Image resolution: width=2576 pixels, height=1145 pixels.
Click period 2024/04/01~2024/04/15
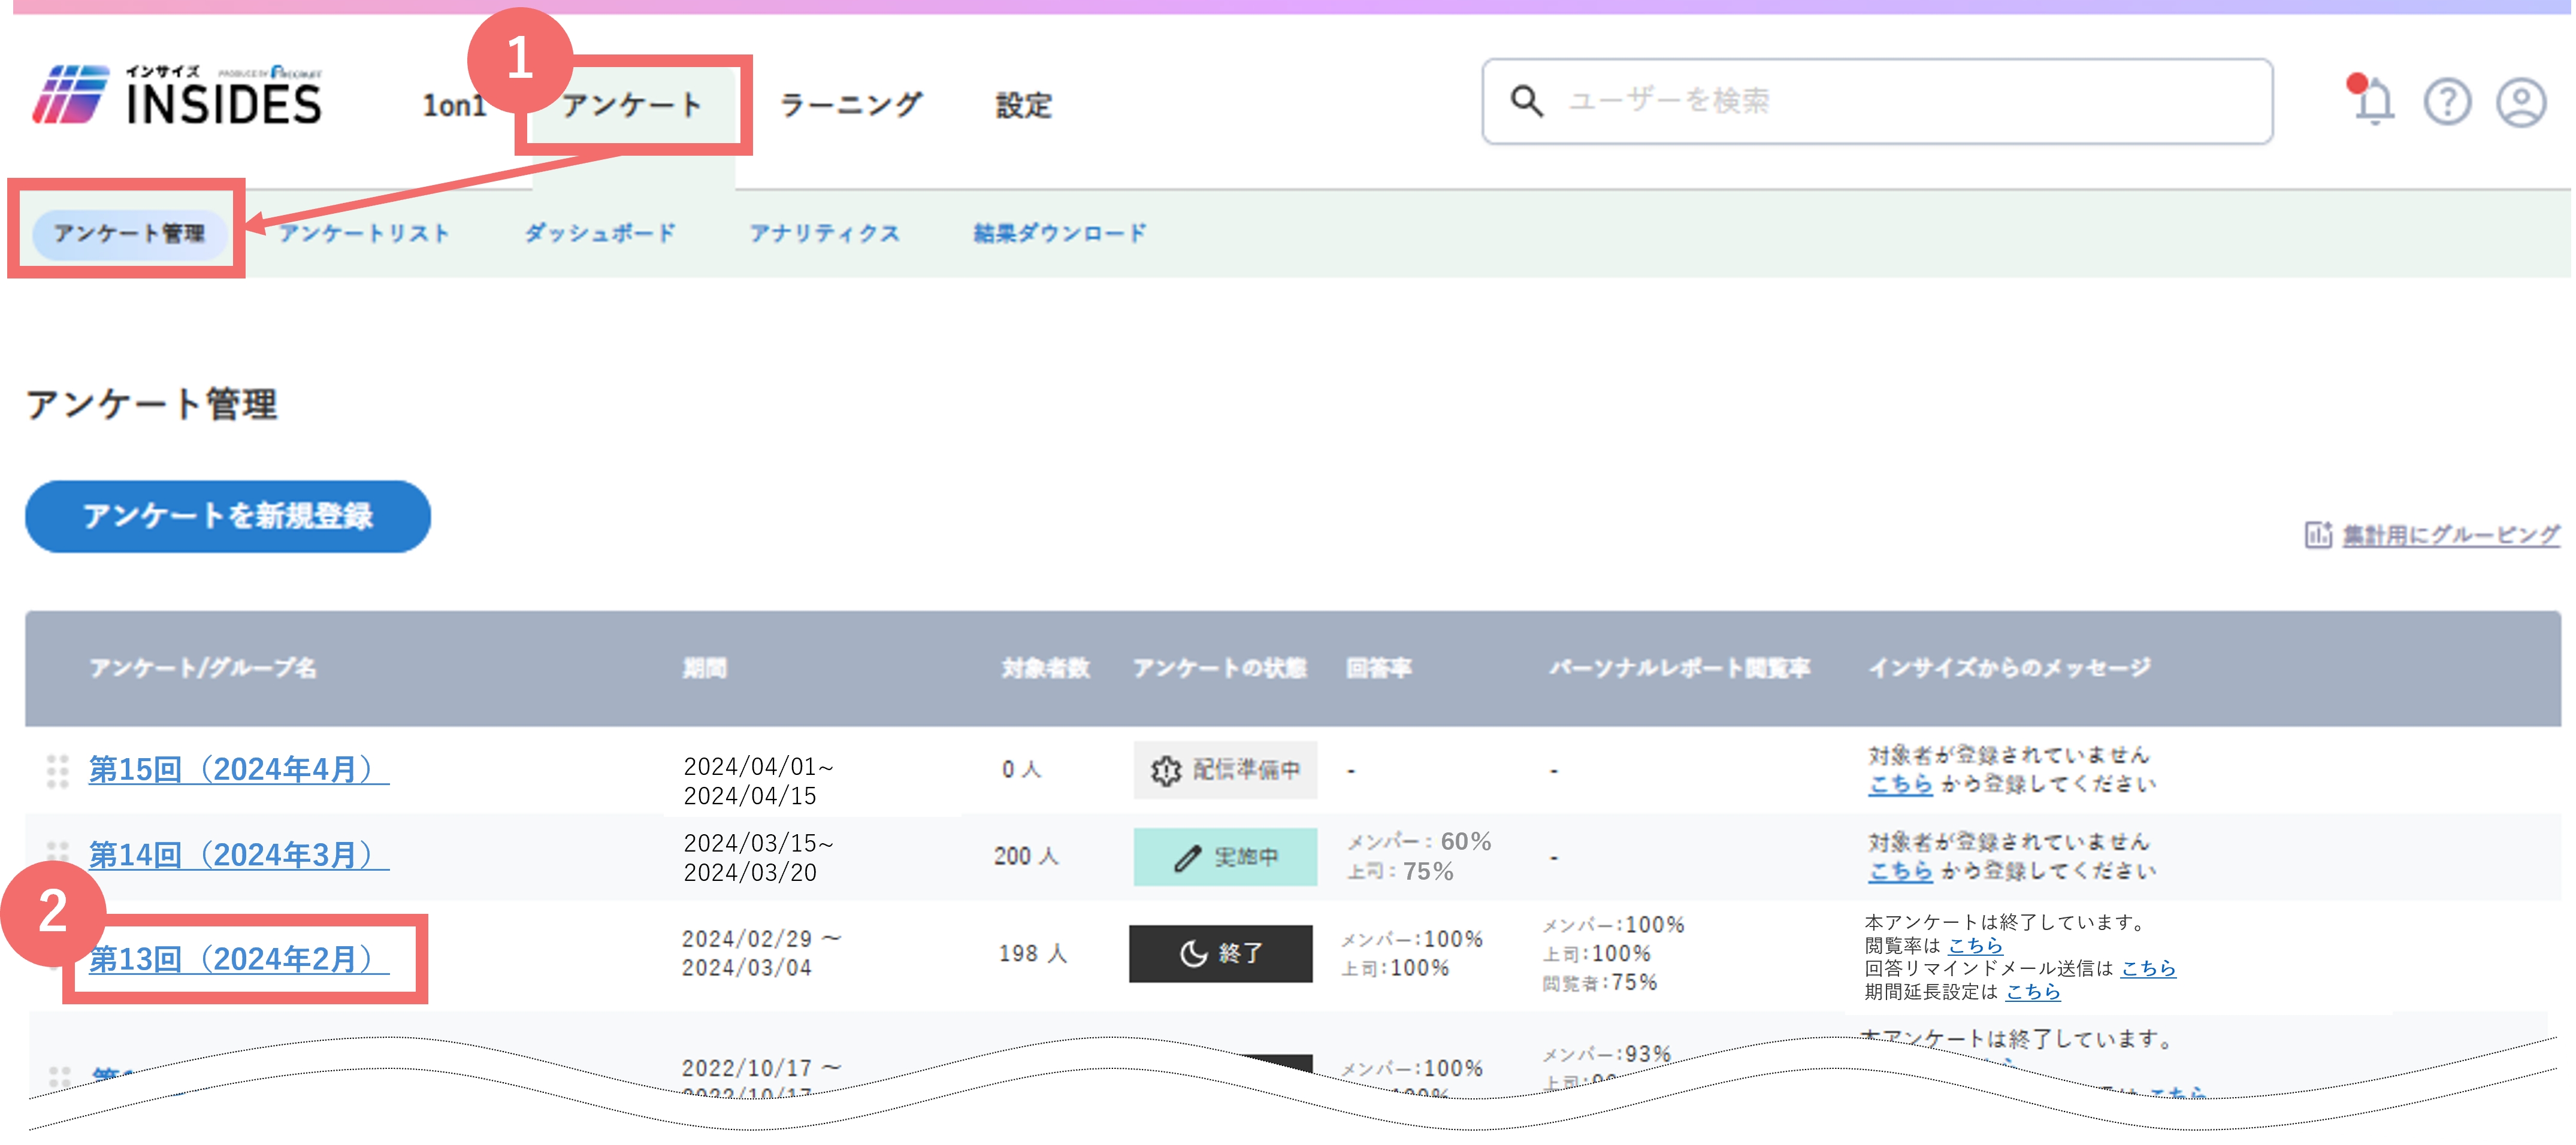coord(758,781)
